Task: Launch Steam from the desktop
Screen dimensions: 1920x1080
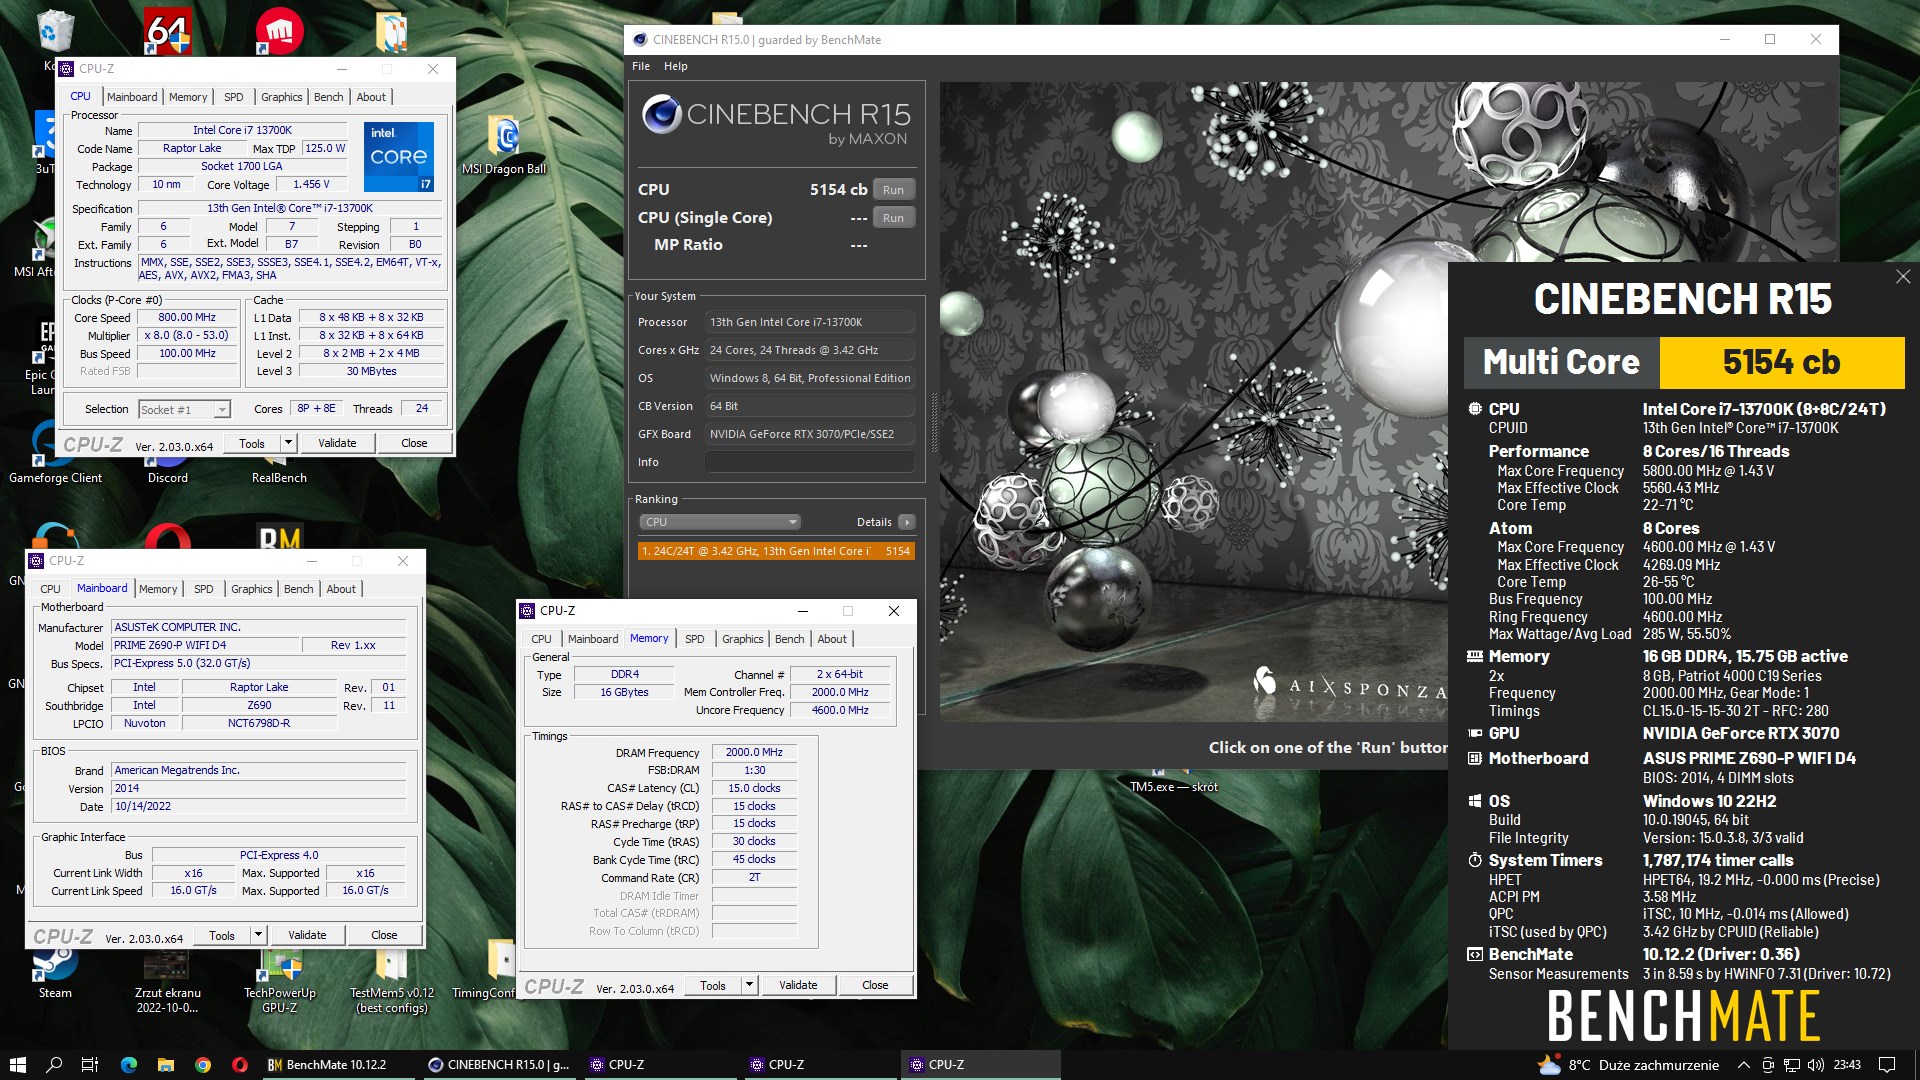Action: 55,975
